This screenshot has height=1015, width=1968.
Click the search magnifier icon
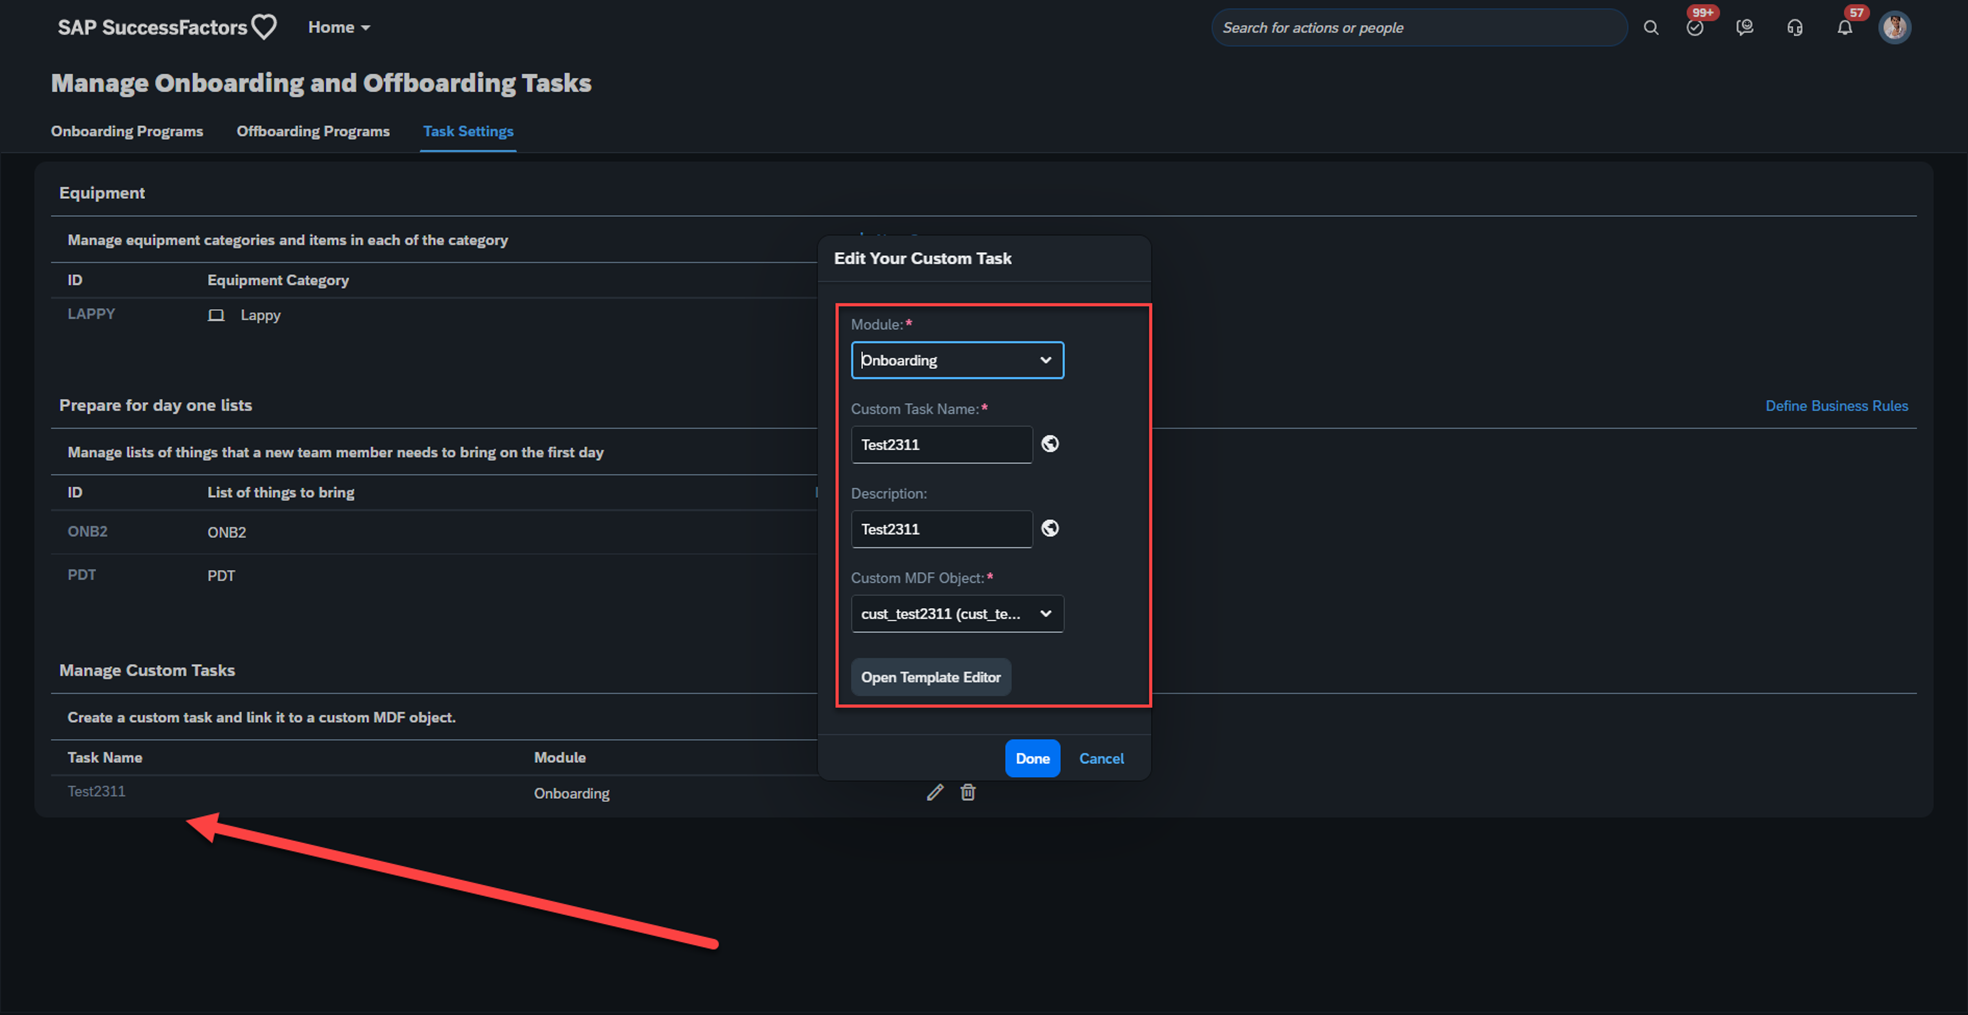pos(1651,28)
